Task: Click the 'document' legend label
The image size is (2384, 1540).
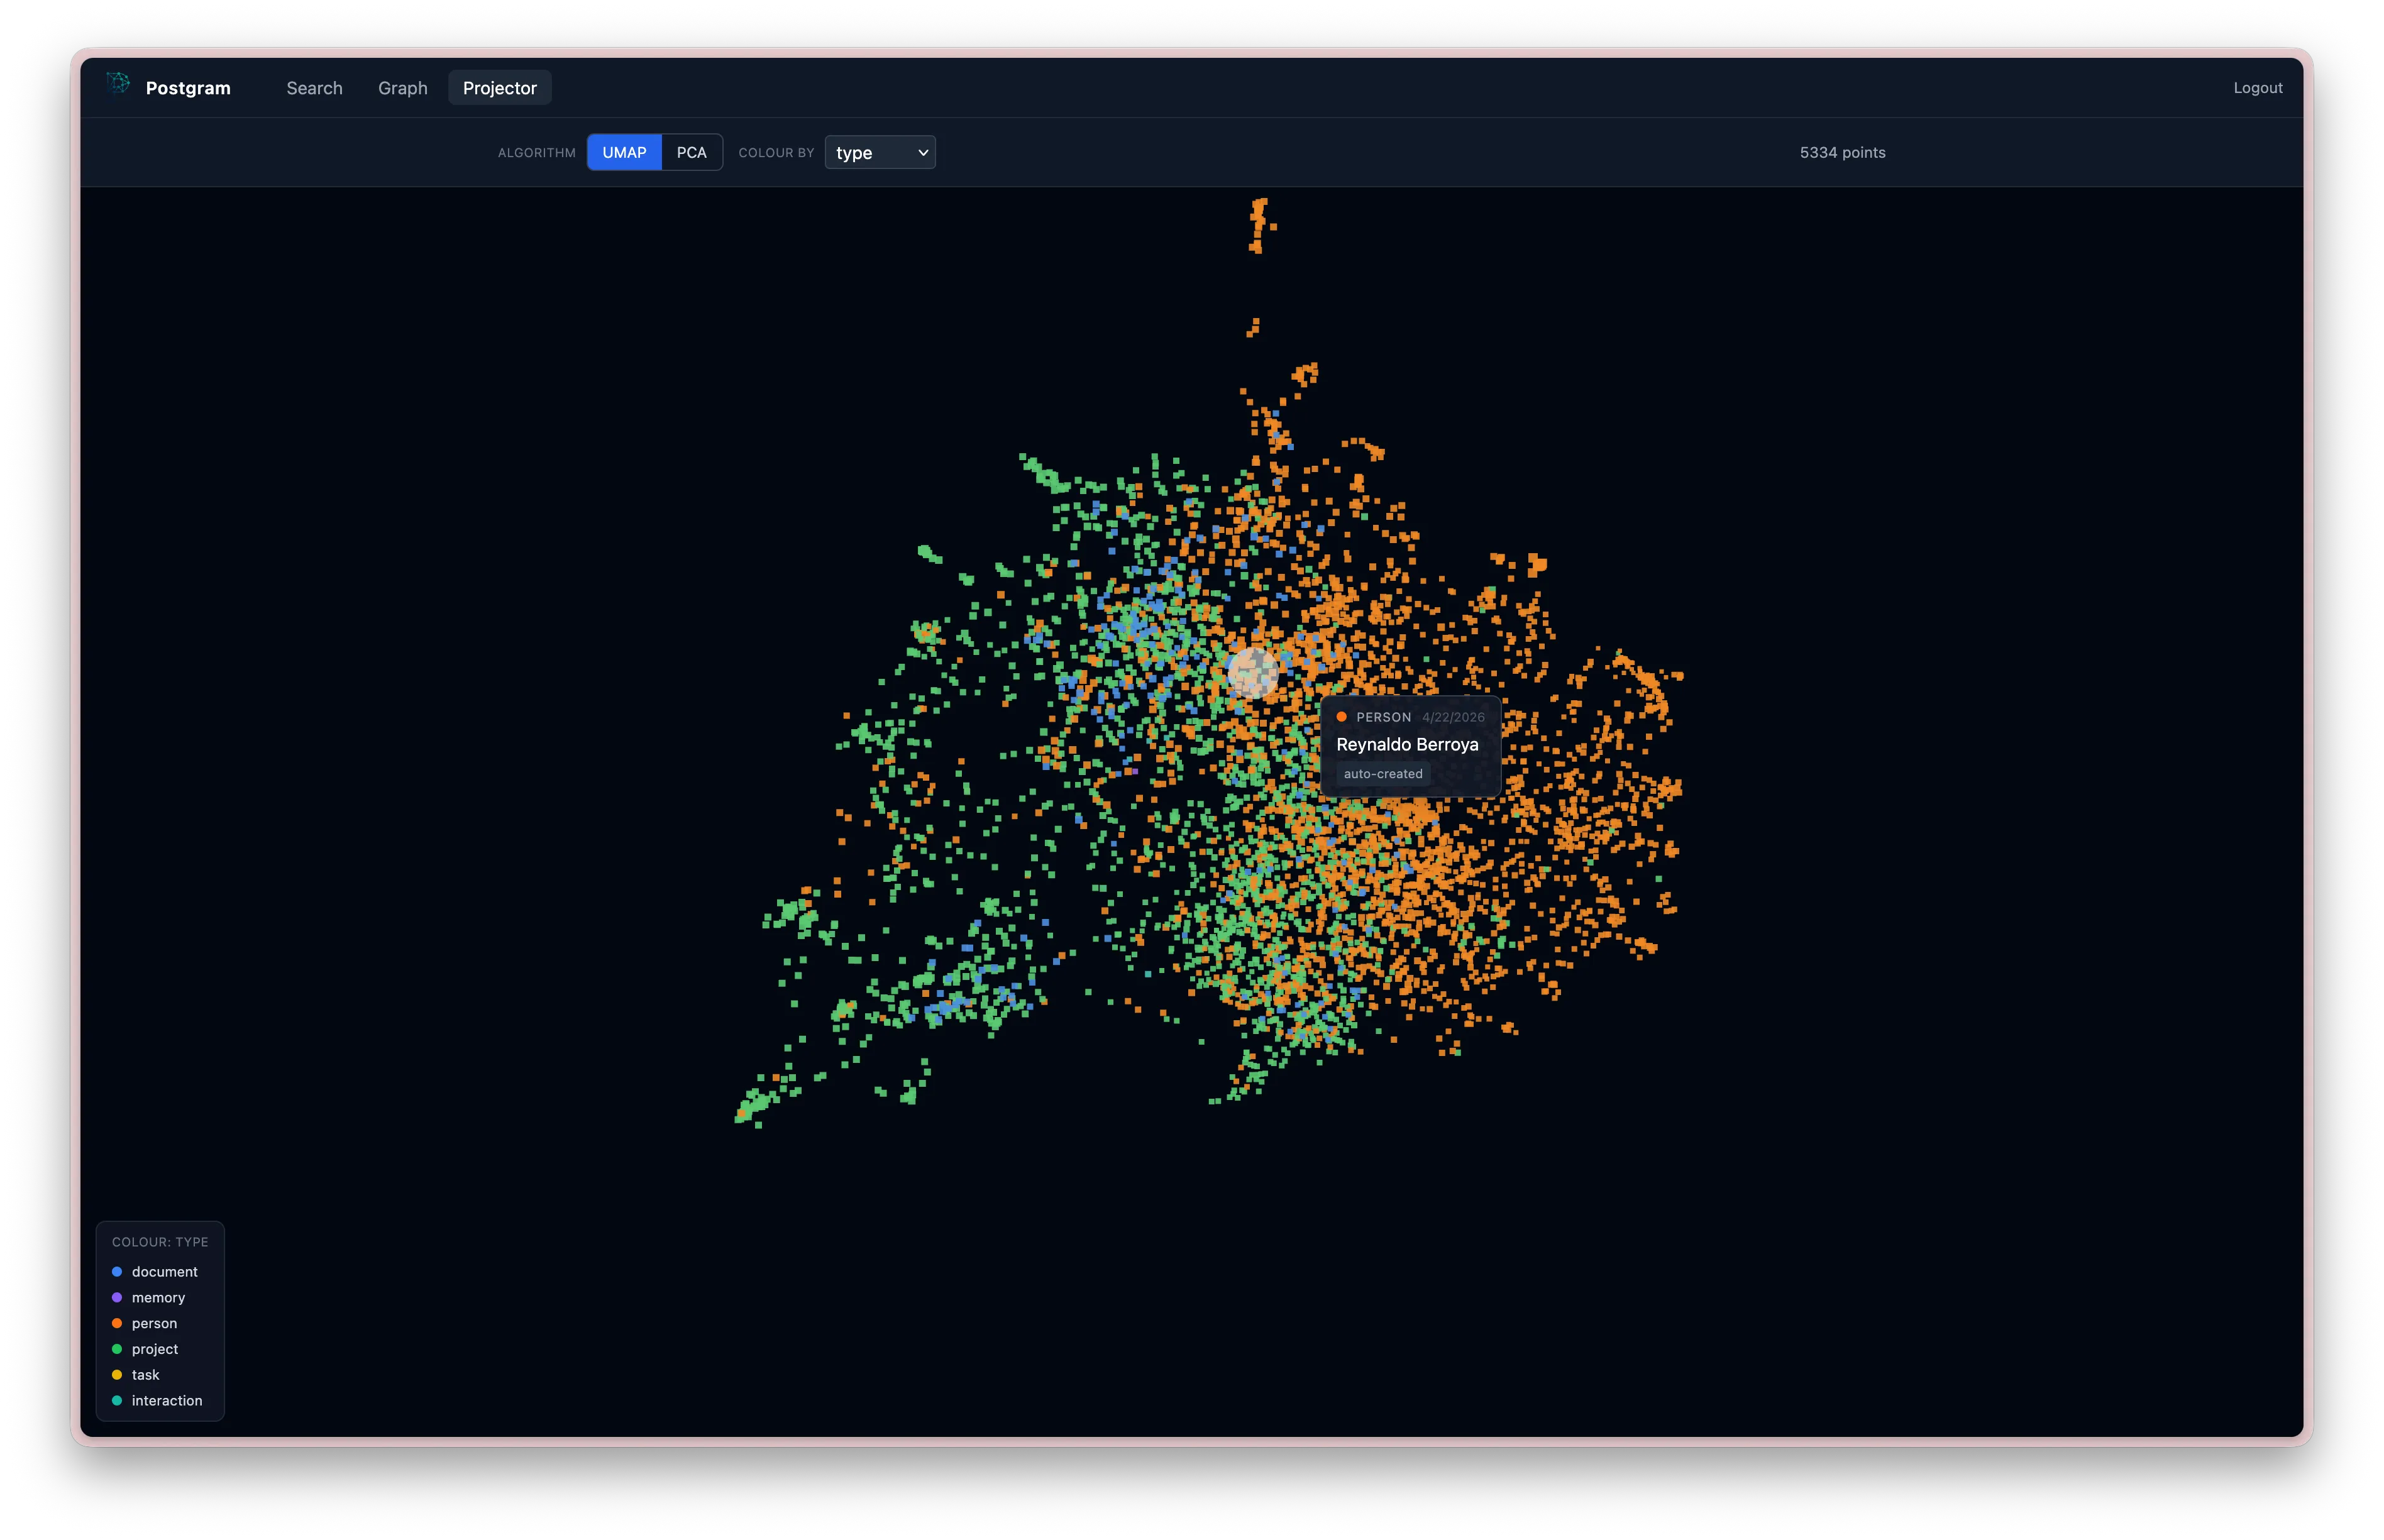Action: click(165, 1271)
